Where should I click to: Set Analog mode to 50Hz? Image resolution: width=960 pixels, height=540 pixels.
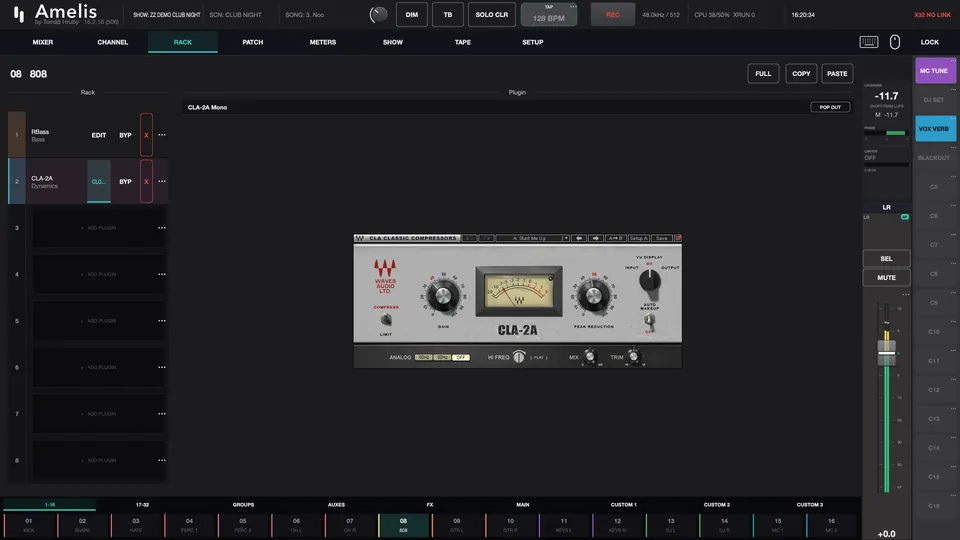point(423,358)
